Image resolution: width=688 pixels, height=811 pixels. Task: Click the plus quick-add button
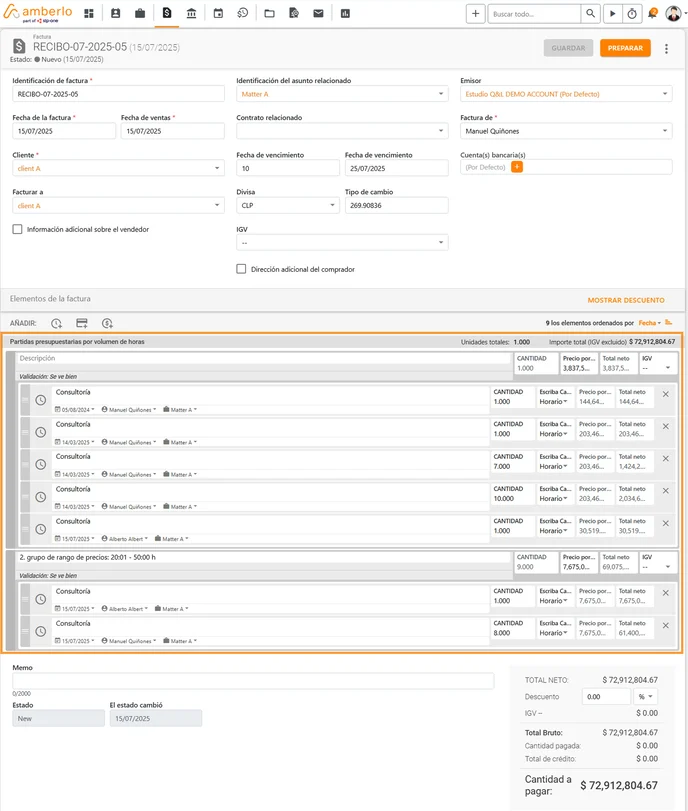tap(475, 14)
